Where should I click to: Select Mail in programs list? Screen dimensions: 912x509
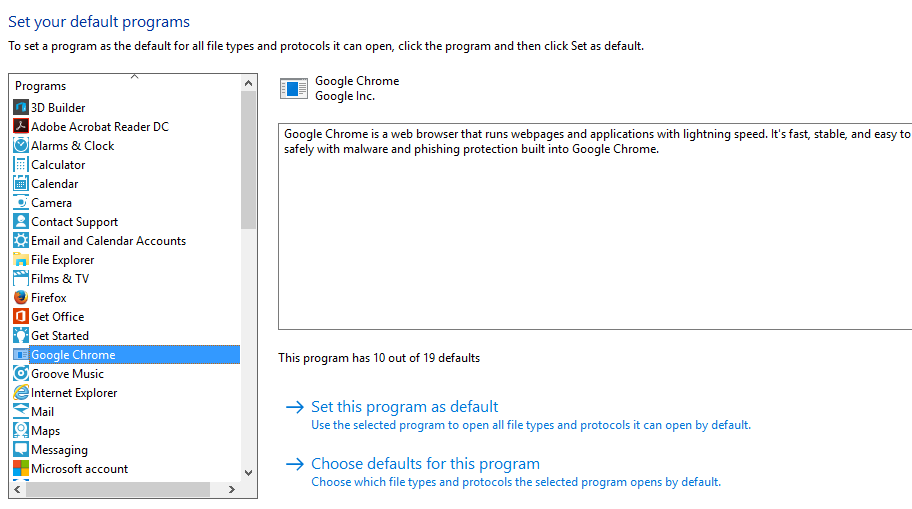[x=42, y=412]
